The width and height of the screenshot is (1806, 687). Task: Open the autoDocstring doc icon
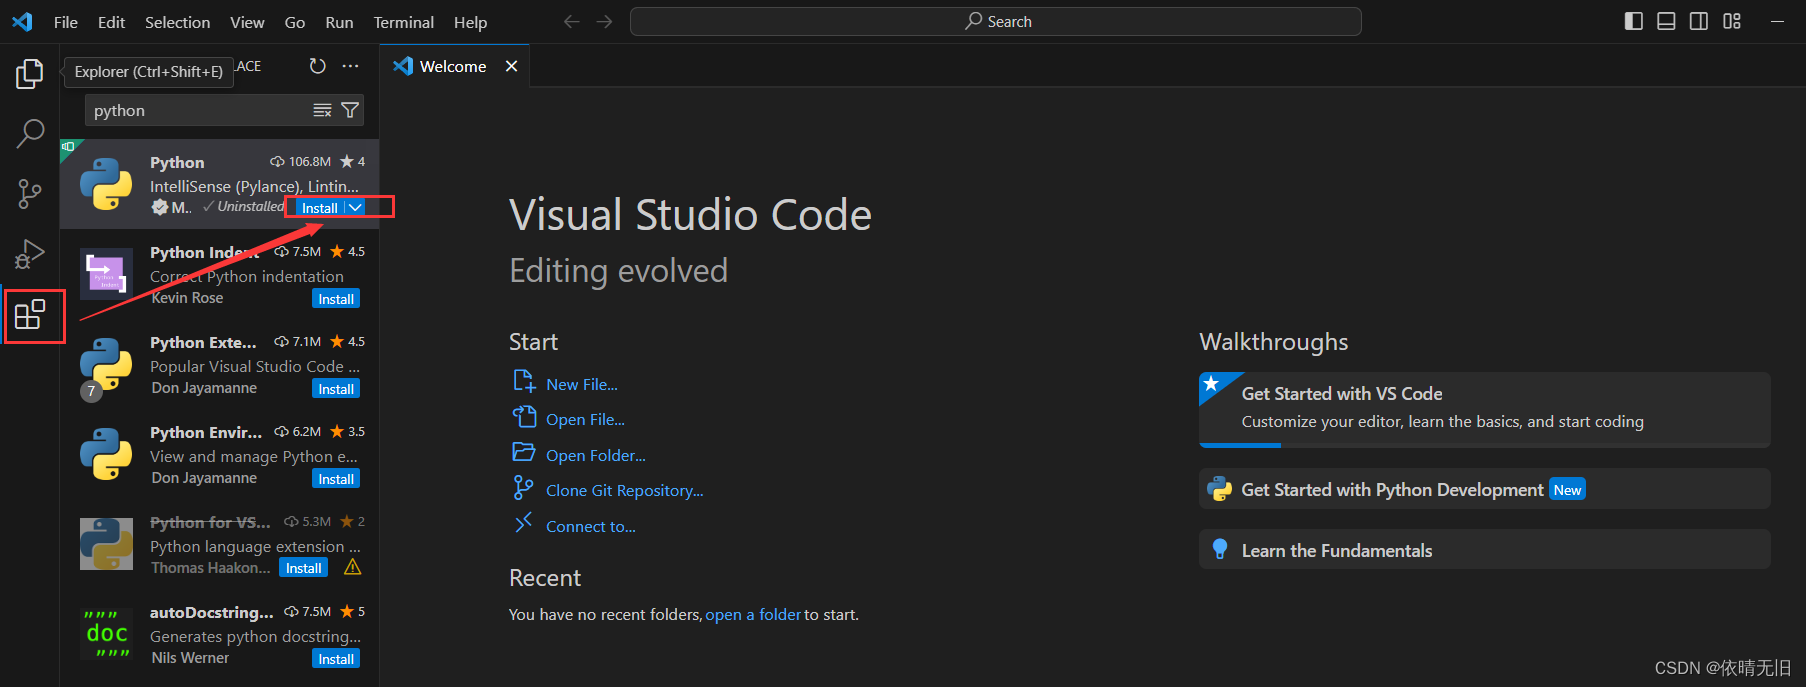106,634
